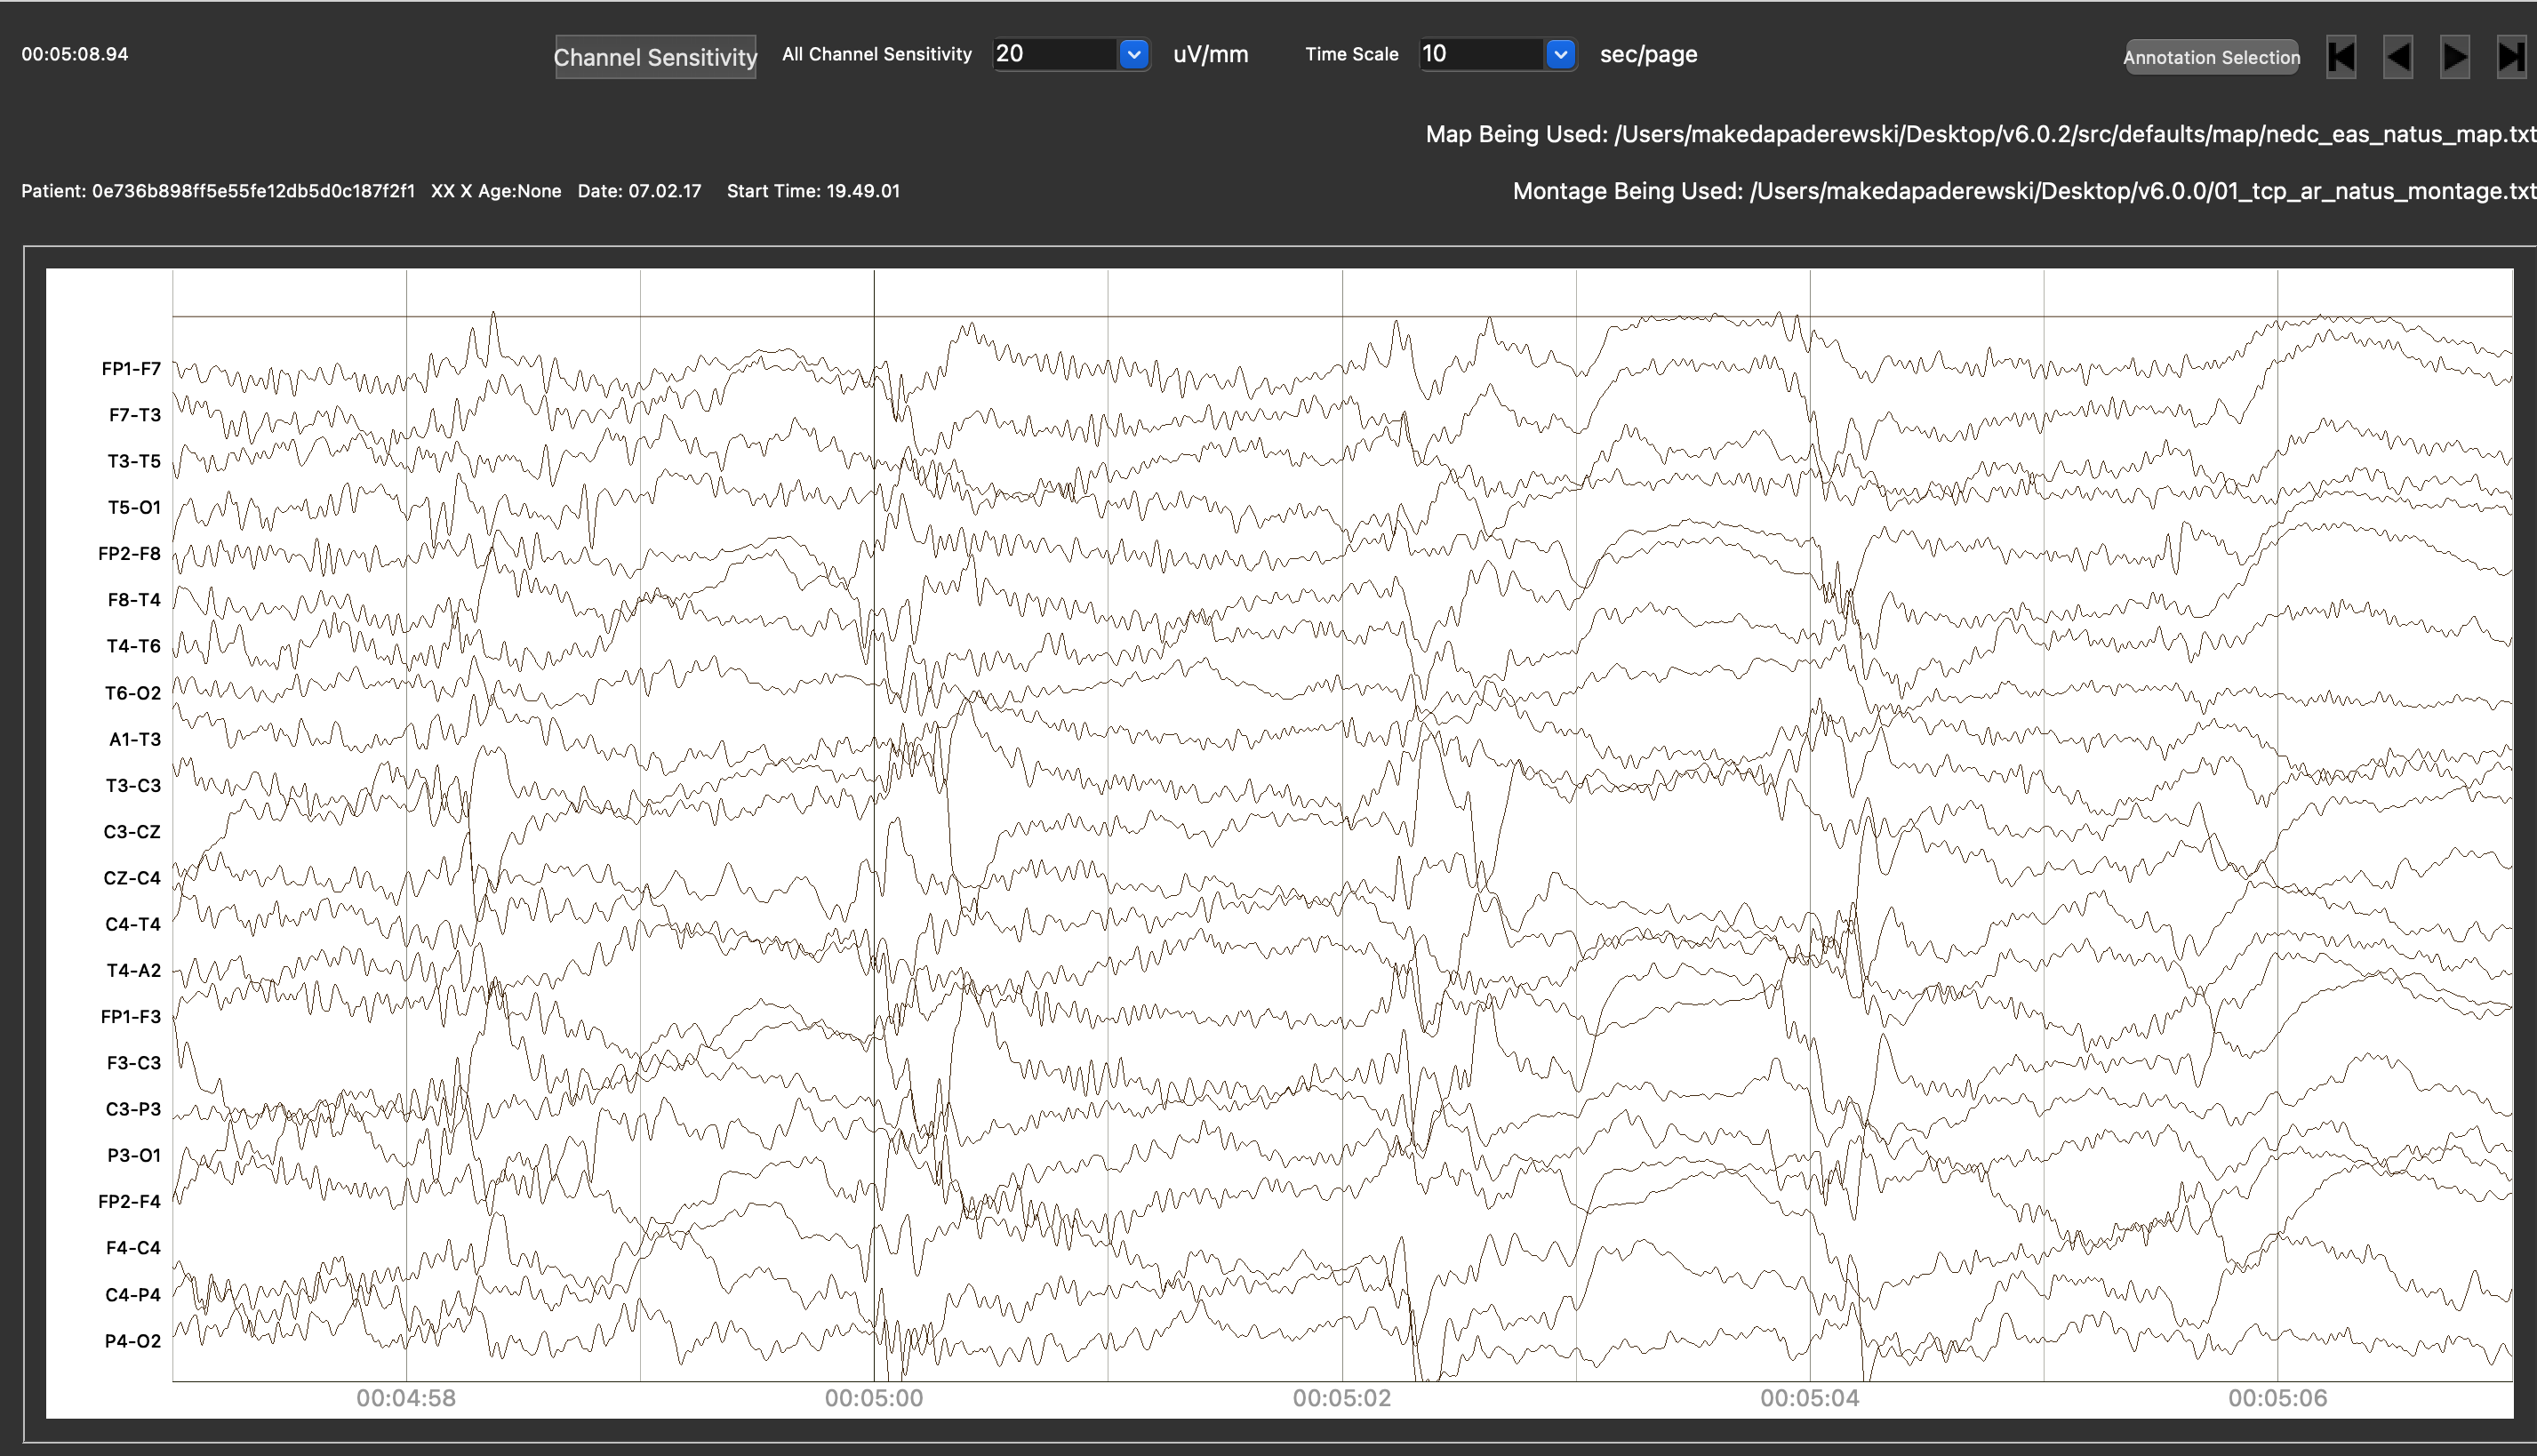Click the 00:05:00 time axis marker
Image resolution: width=2537 pixels, height=1456 pixels.
coord(874,1398)
